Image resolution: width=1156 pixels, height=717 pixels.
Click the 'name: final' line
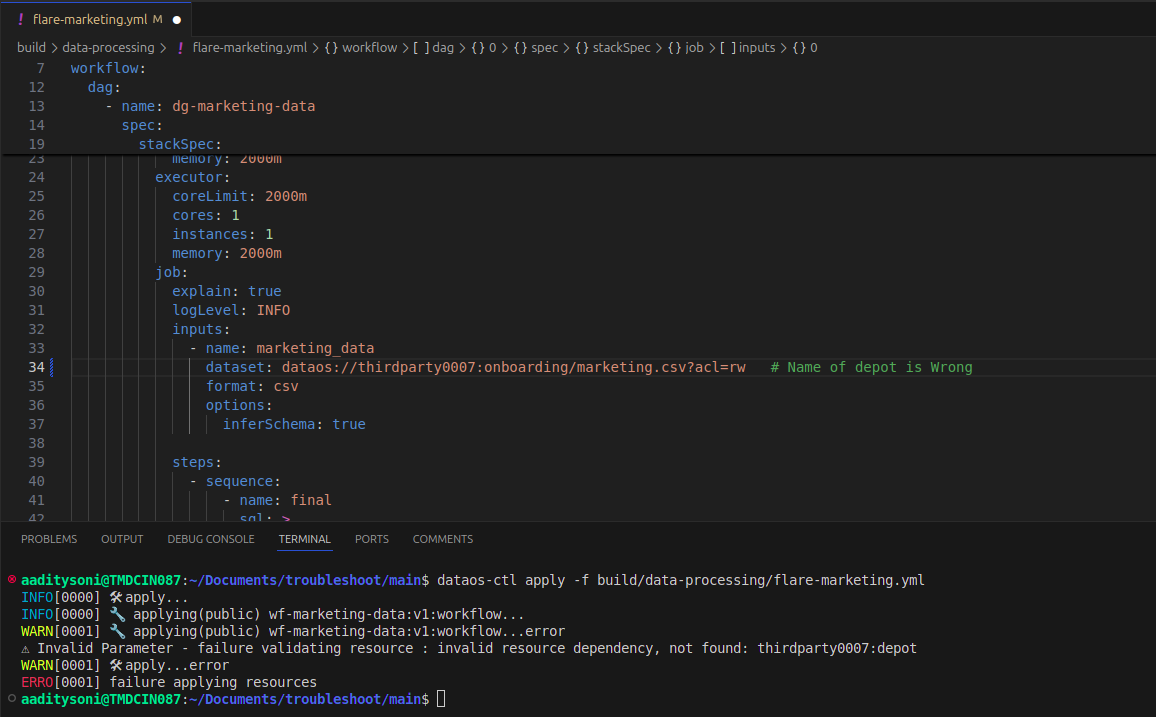(x=277, y=500)
